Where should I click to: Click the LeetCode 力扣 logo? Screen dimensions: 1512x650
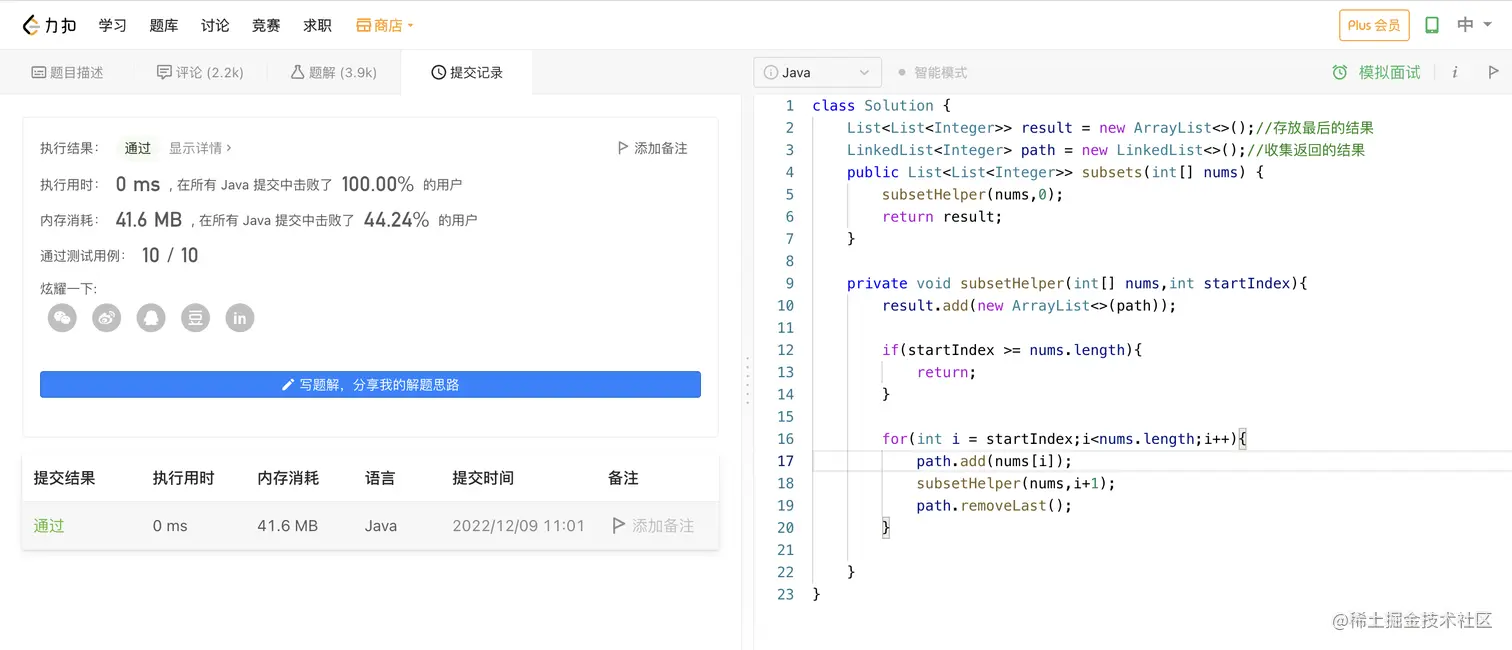[49, 25]
